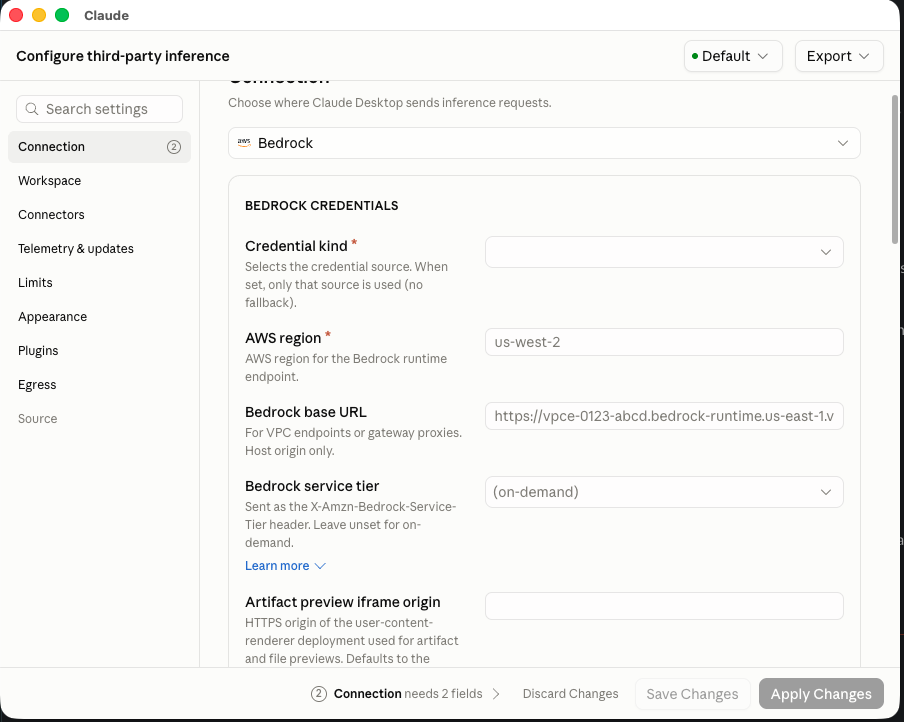Image resolution: width=904 pixels, height=722 pixels.
Task: Click the green macOS zoom window button
Action: (62, 15)
